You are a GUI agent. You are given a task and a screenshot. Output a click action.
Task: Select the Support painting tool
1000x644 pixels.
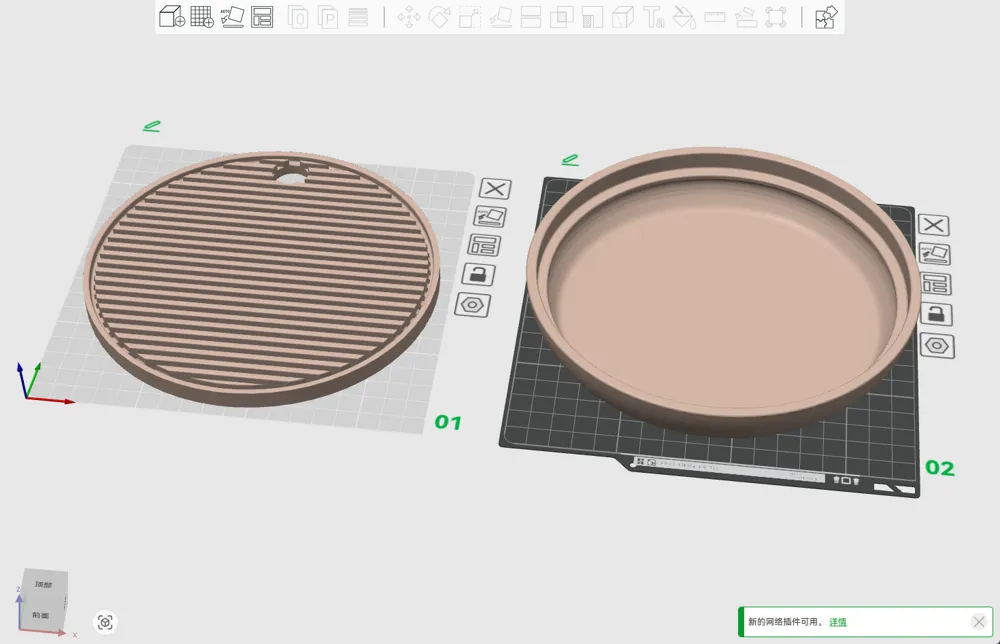(x=592, y=17)
